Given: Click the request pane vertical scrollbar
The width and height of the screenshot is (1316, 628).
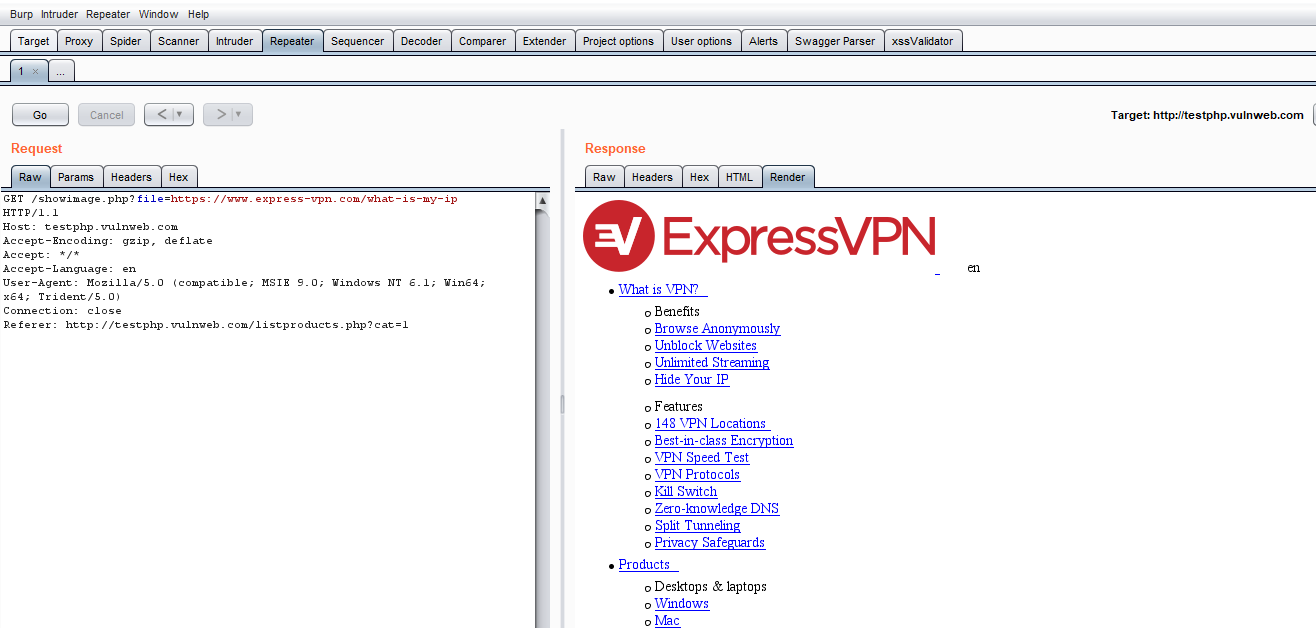Looking at the screenshot, I should click(x=543, y=418).
